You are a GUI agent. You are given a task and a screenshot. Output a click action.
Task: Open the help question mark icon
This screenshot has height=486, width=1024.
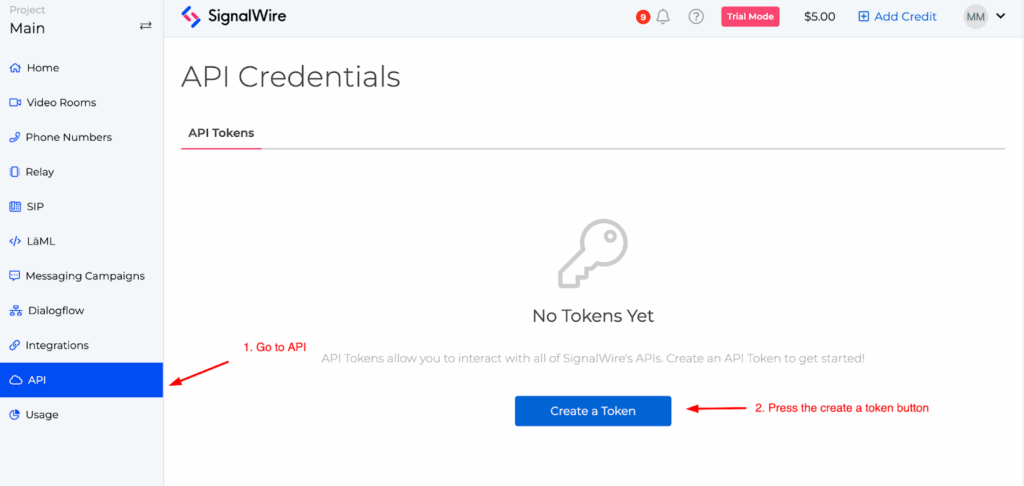pos(696,17)
